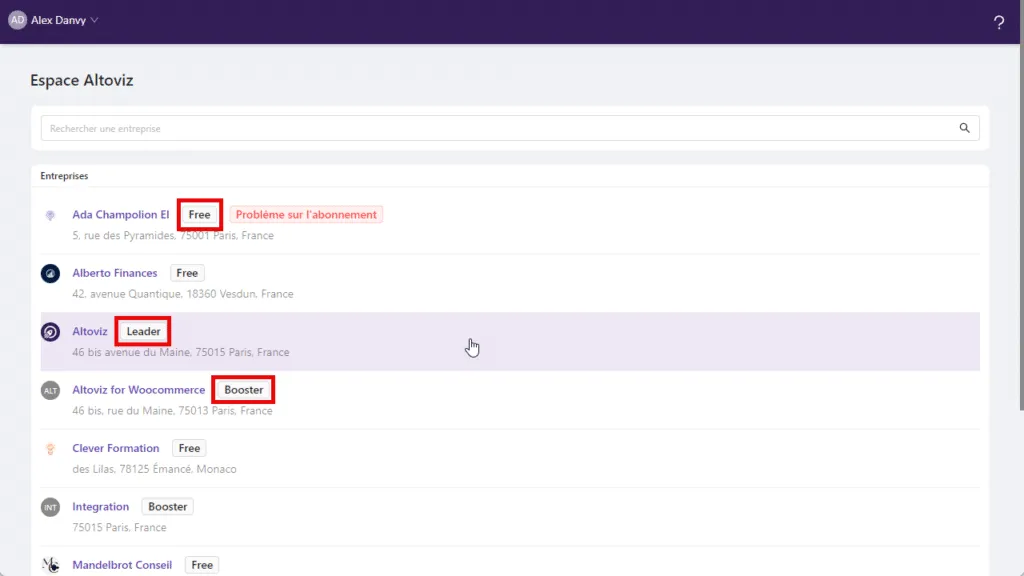The width and height of the screenshot is (1024, 576).
Task: Click the Alex Danvy user name
Action: click(x=58, y=20)
